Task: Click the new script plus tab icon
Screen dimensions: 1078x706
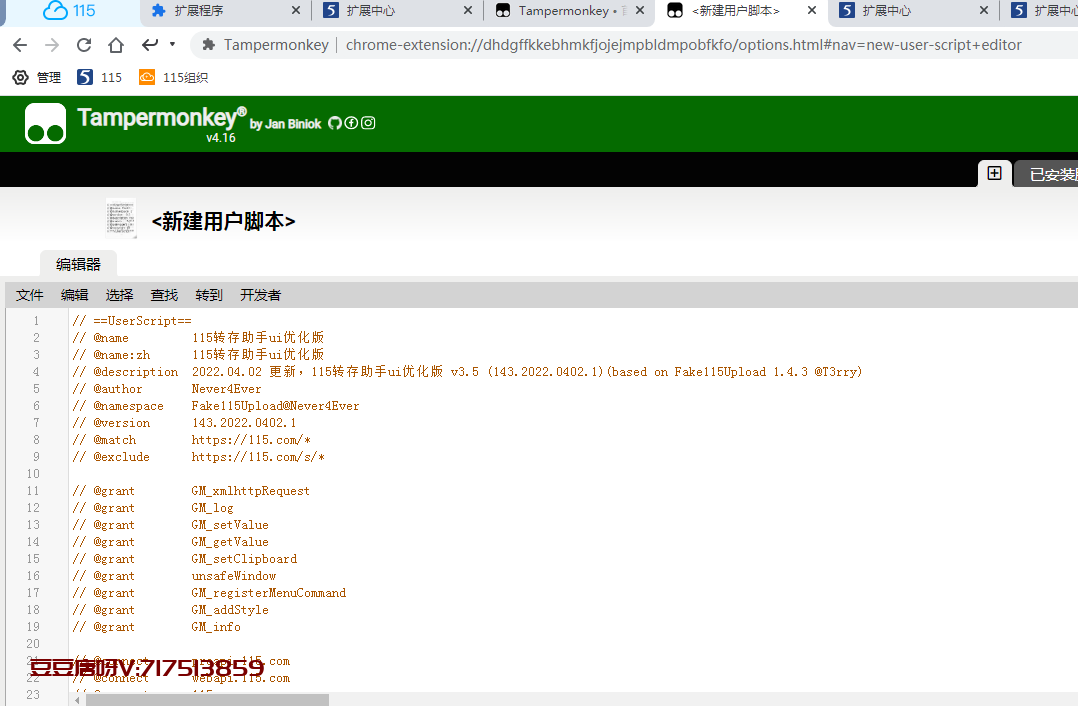Action: pyautogui.click(x=994, y=173)
